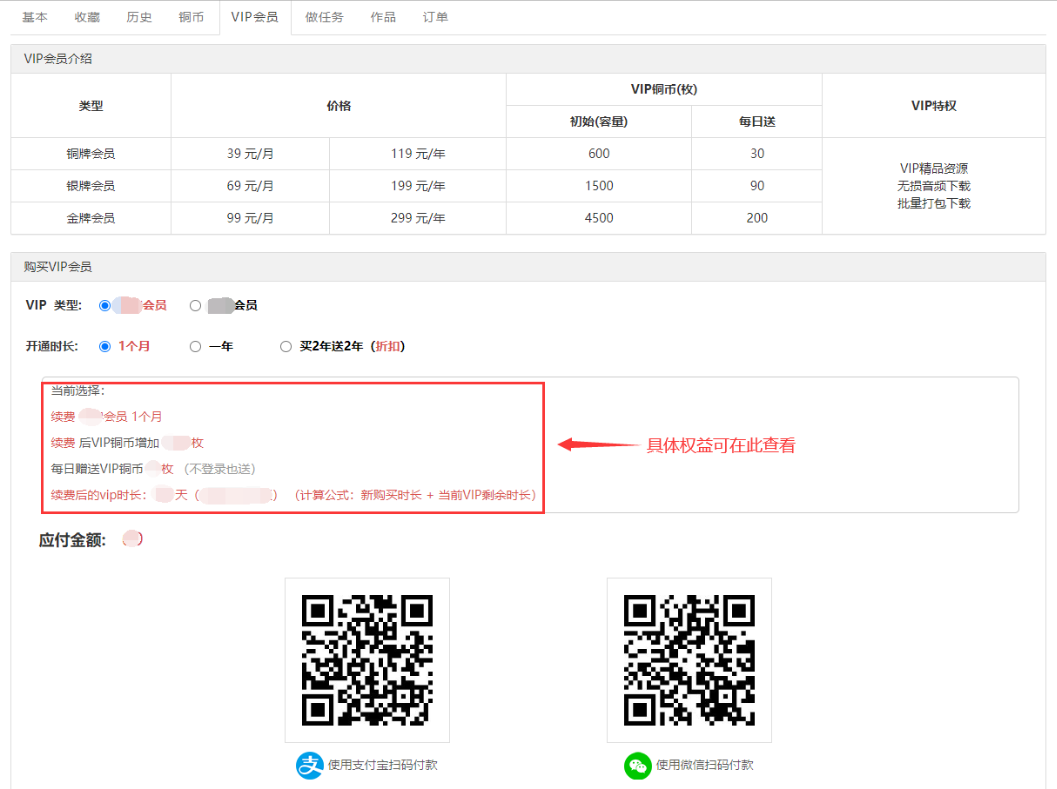The image size is (1057, 789).
Task: Click the 初始(容量) sub-header
Action: pyautogui.click(x=599, y=122)
